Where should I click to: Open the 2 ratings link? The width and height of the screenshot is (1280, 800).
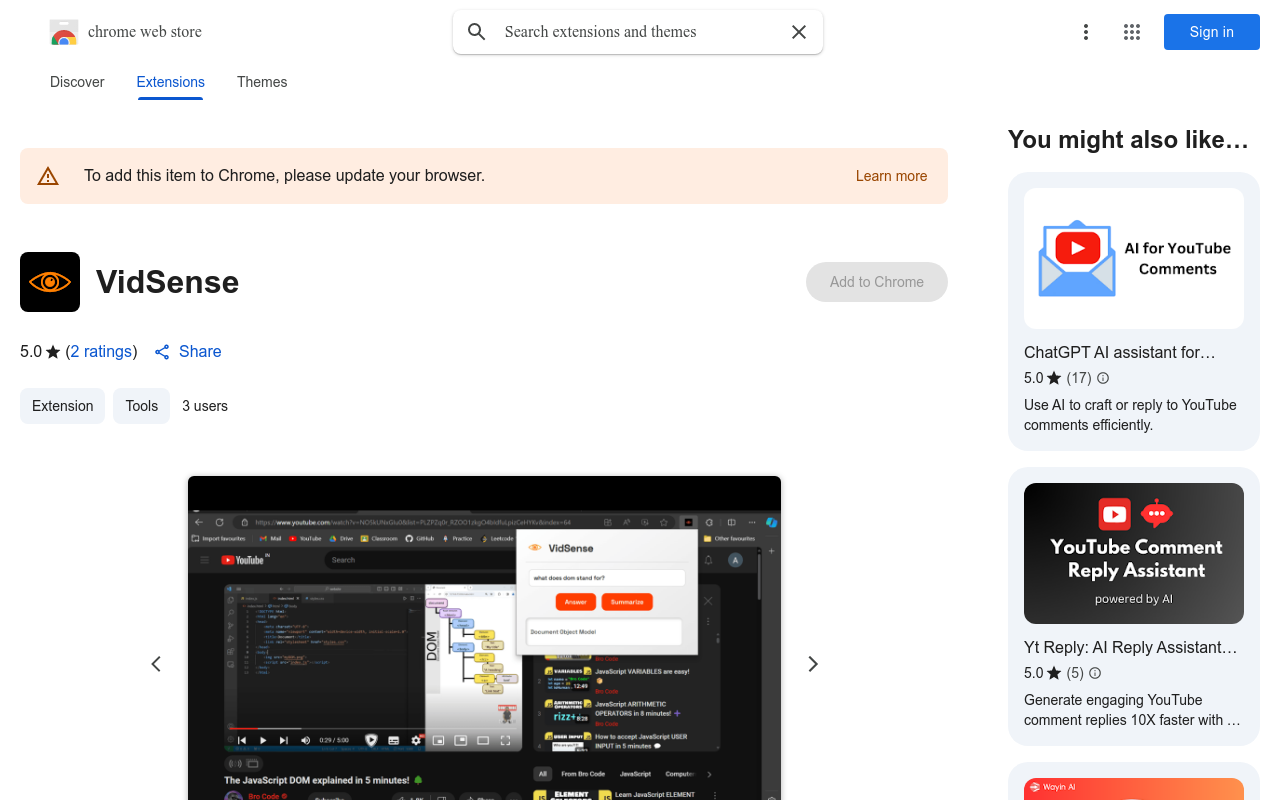point(102,352)
